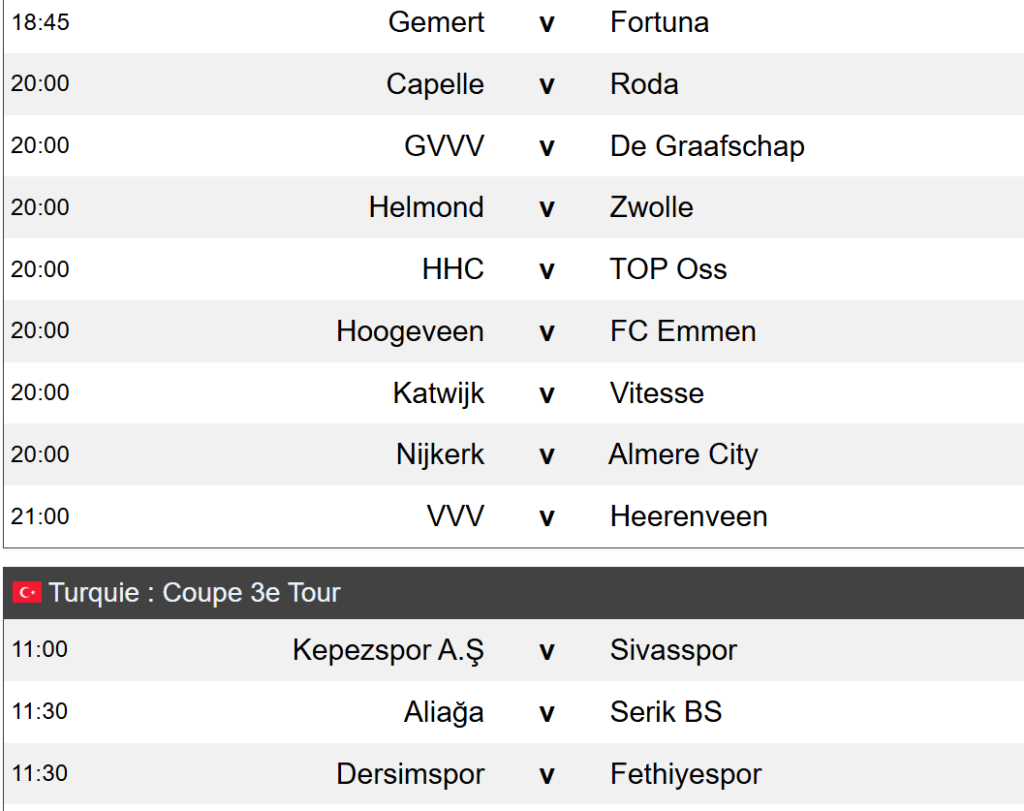Open the Helmond v Zwolle match separator
The image size is (1024, 811).
[546, 208]
